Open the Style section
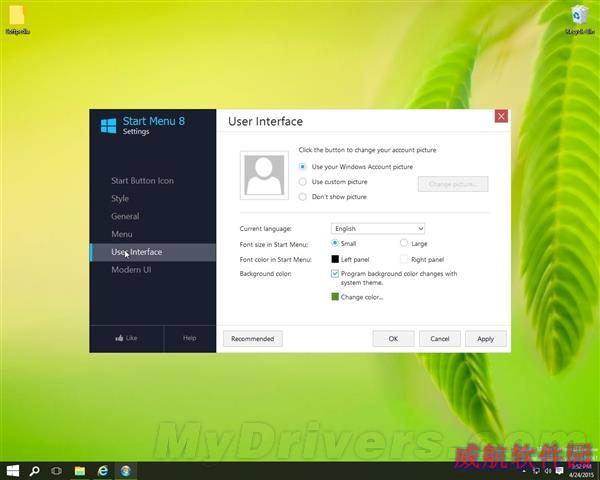The width and height of the screenshot is (600, 480). click(x=120, y=199)
